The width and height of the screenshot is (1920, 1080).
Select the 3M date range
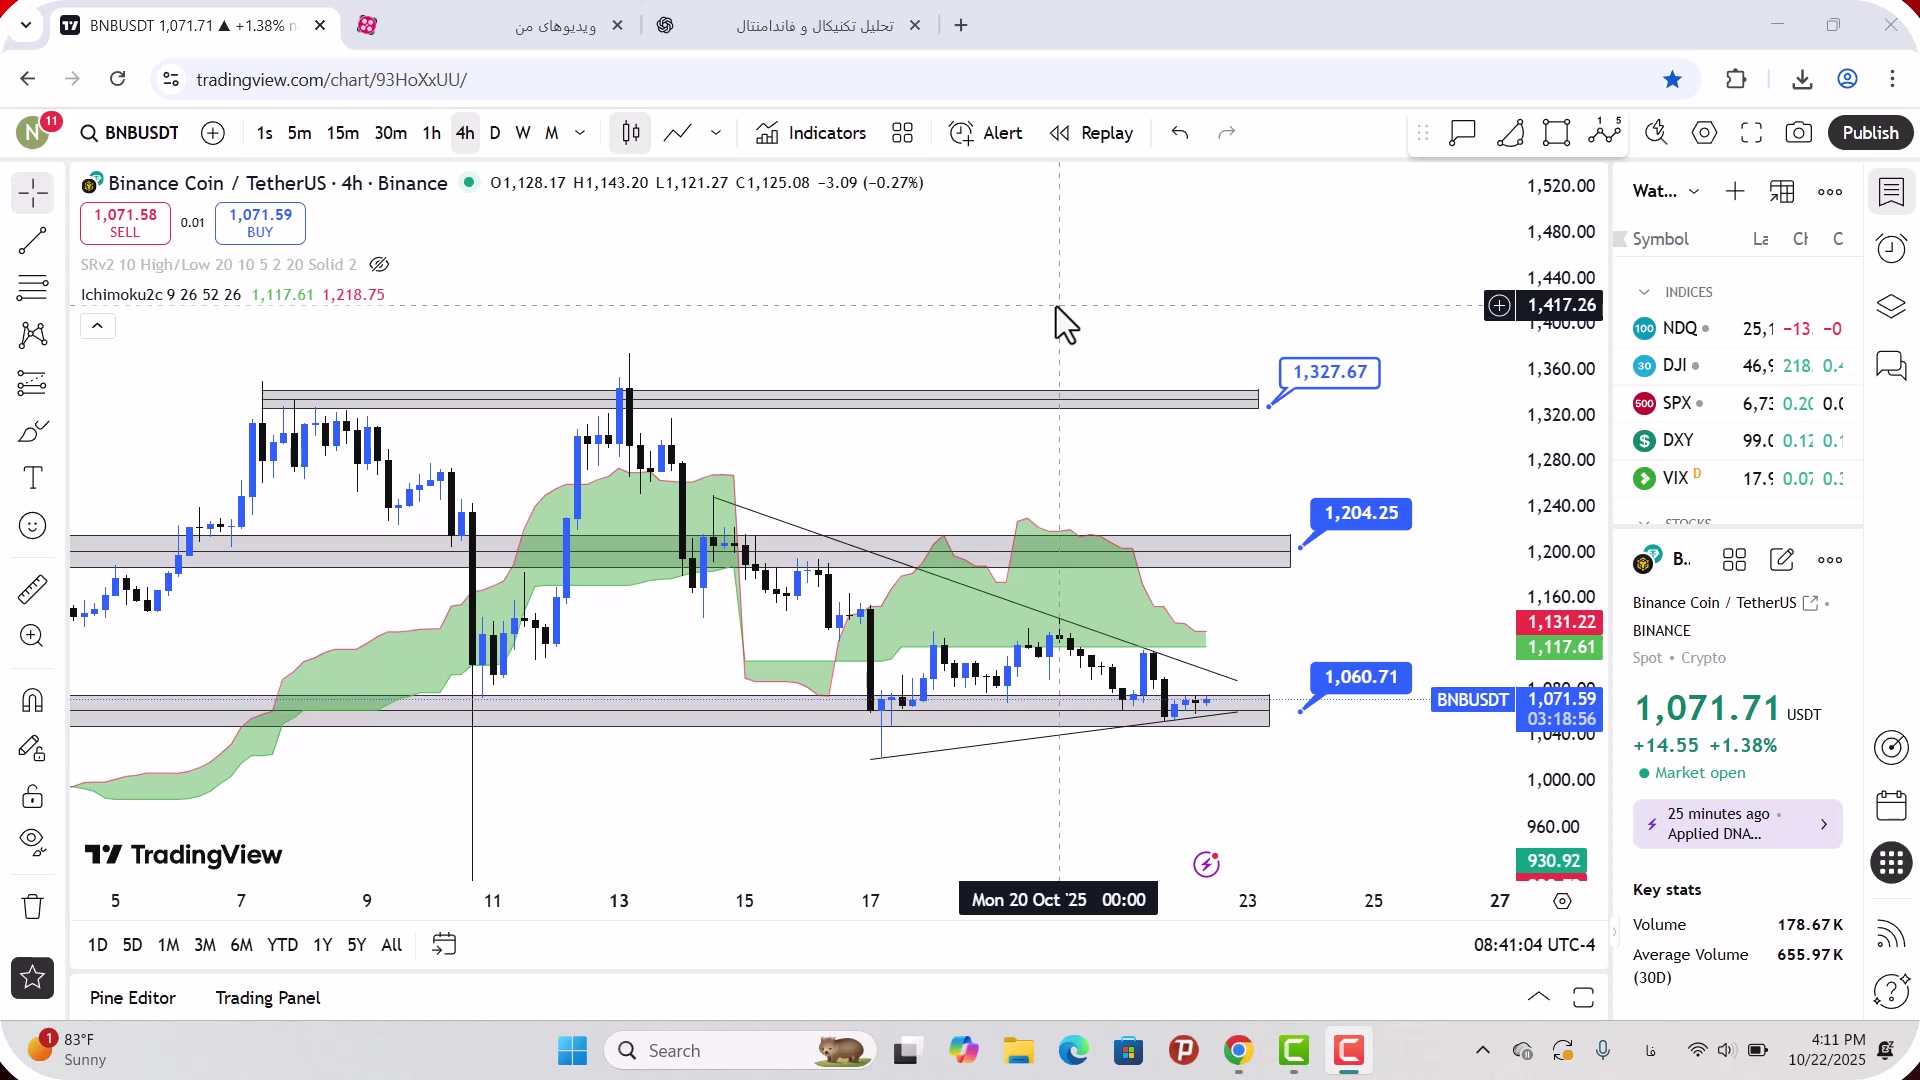(x=205, y=945)
